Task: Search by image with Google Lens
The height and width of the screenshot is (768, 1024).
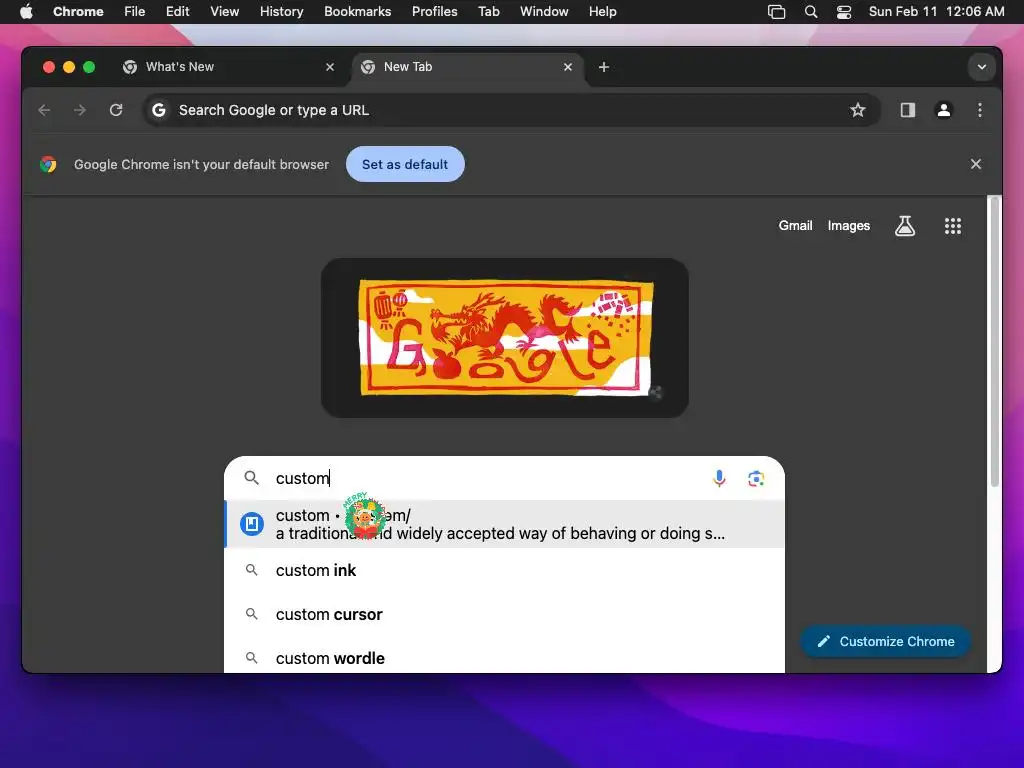Action: 756,479
